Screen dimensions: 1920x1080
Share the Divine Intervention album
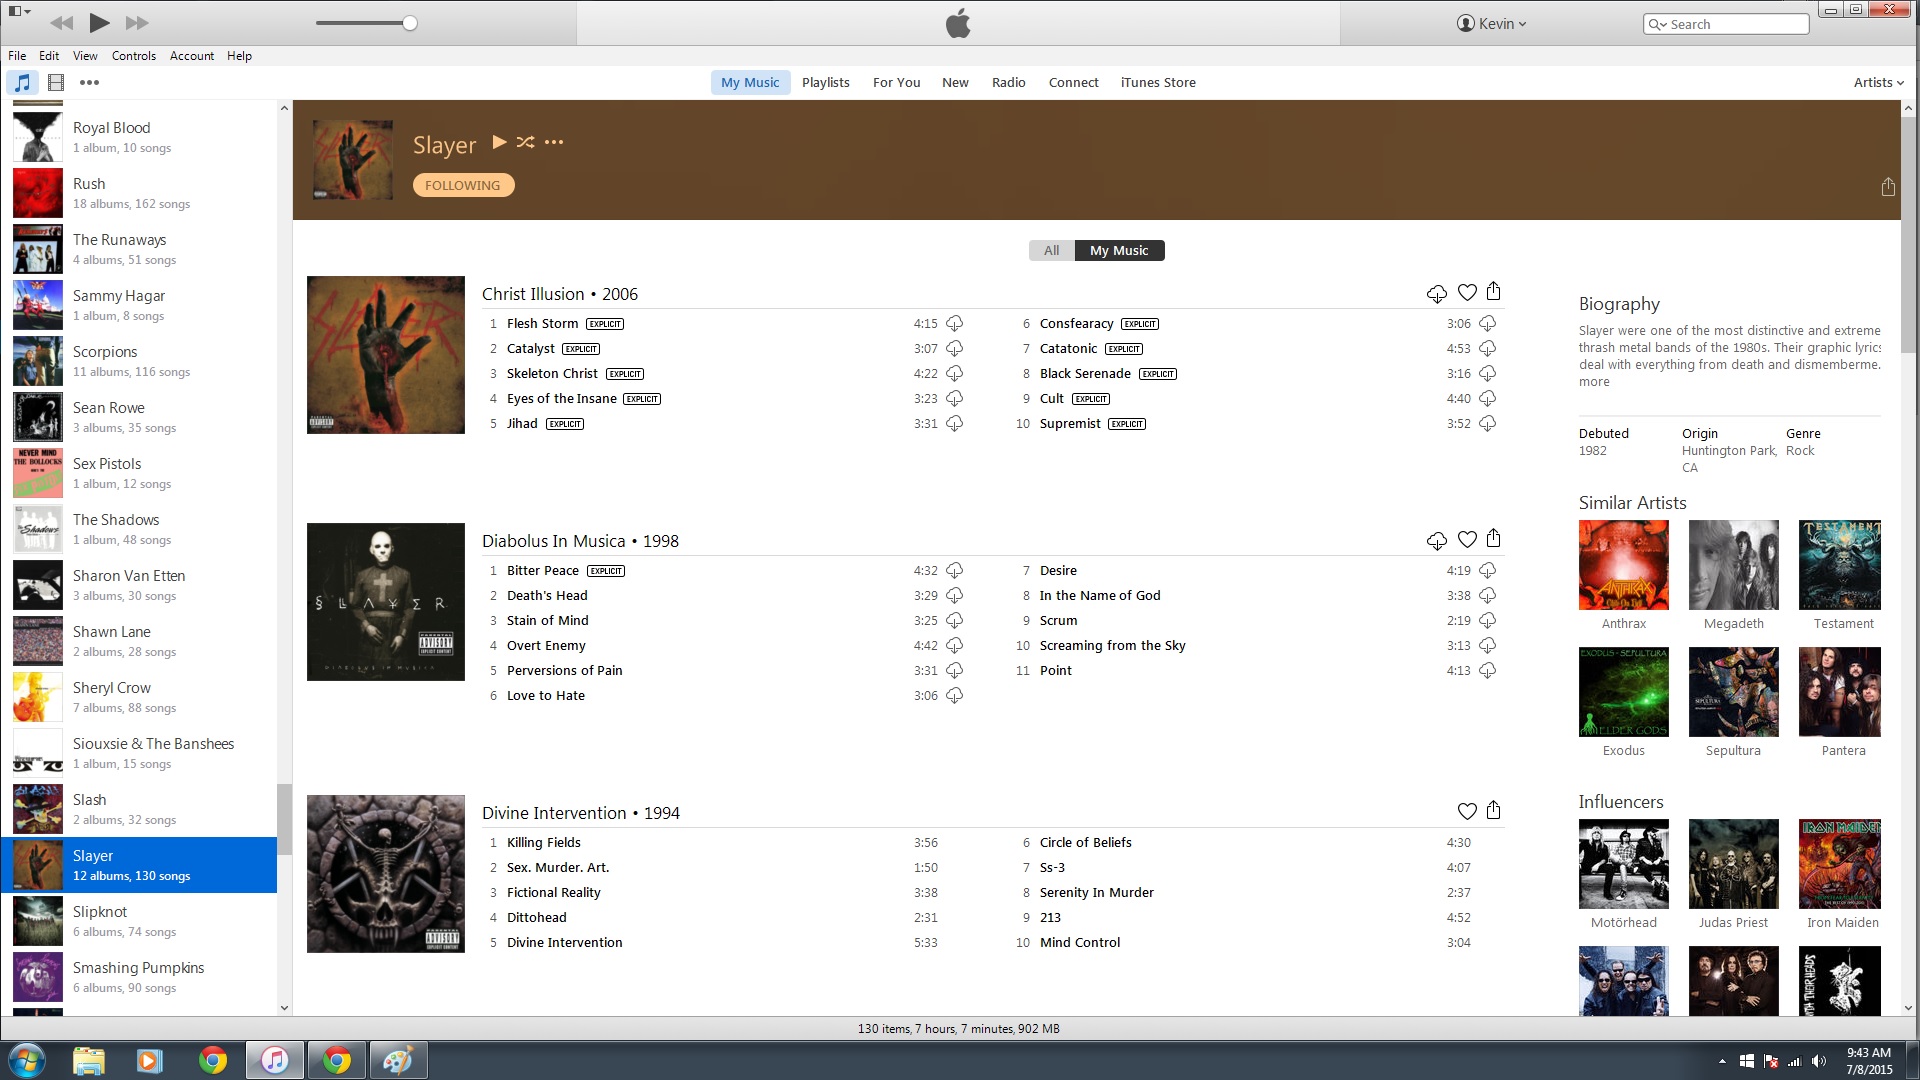(1493, 811)
